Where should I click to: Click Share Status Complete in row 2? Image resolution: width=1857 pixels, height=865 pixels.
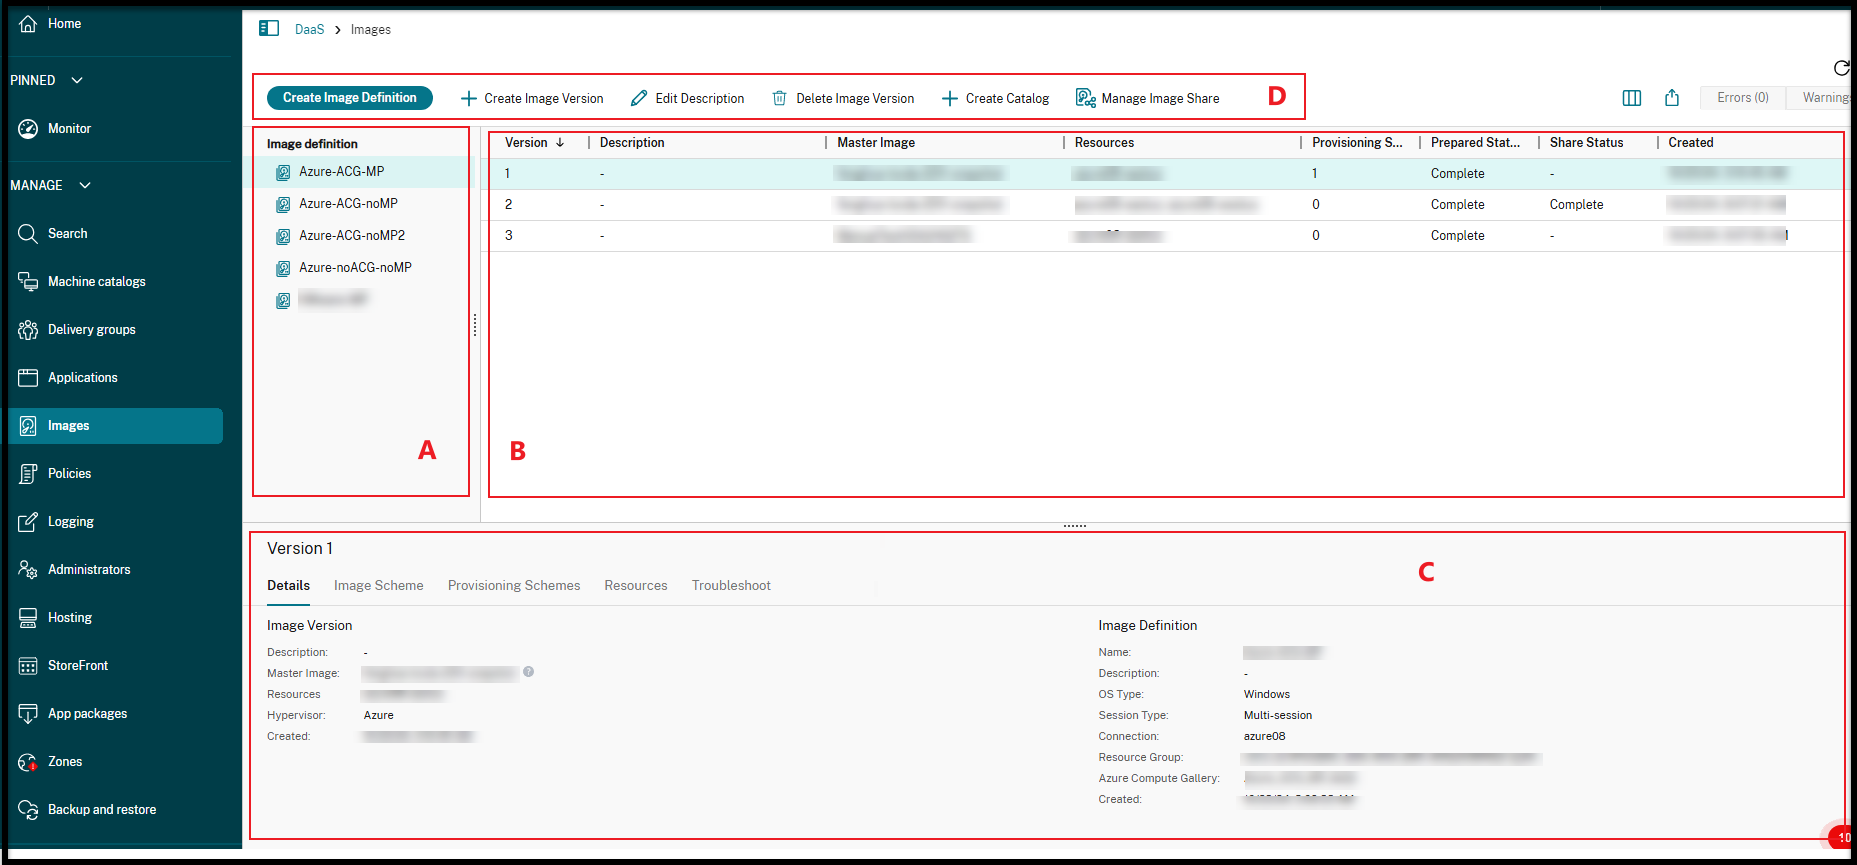pos(1576,204)
